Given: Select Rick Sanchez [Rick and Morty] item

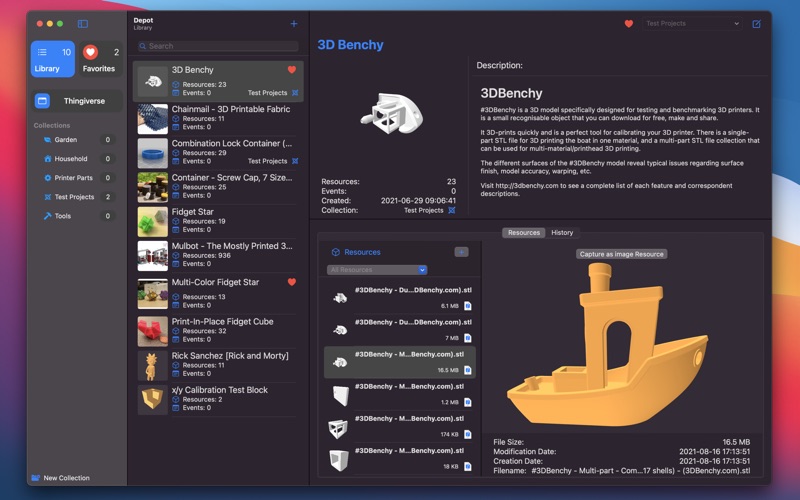Looking at the screenshot, I should point(218,365).
